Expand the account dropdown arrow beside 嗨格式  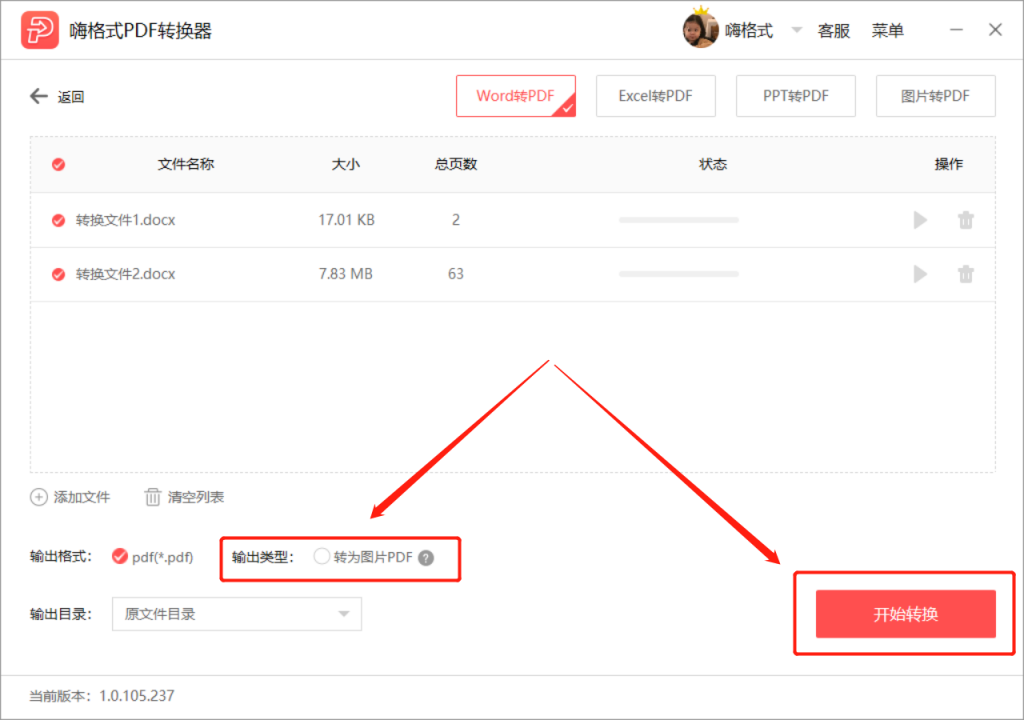coord(797,30)
